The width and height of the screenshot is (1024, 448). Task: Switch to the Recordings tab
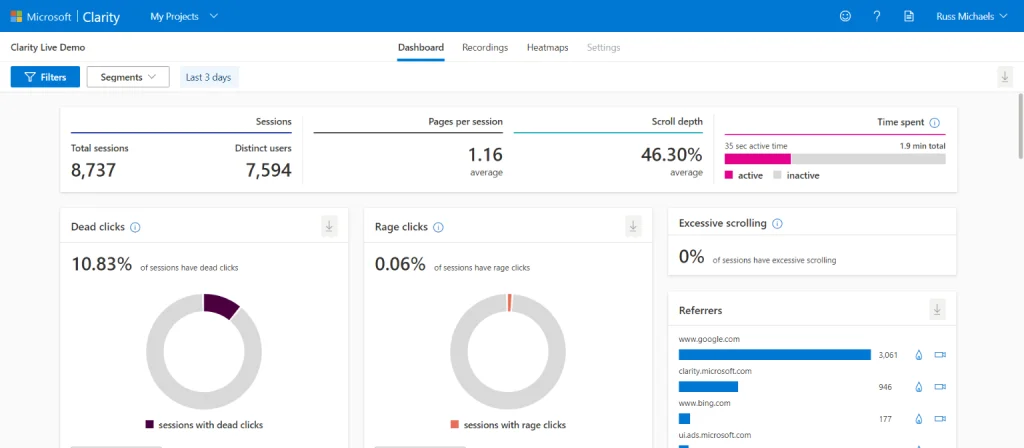tap(485, 48)
